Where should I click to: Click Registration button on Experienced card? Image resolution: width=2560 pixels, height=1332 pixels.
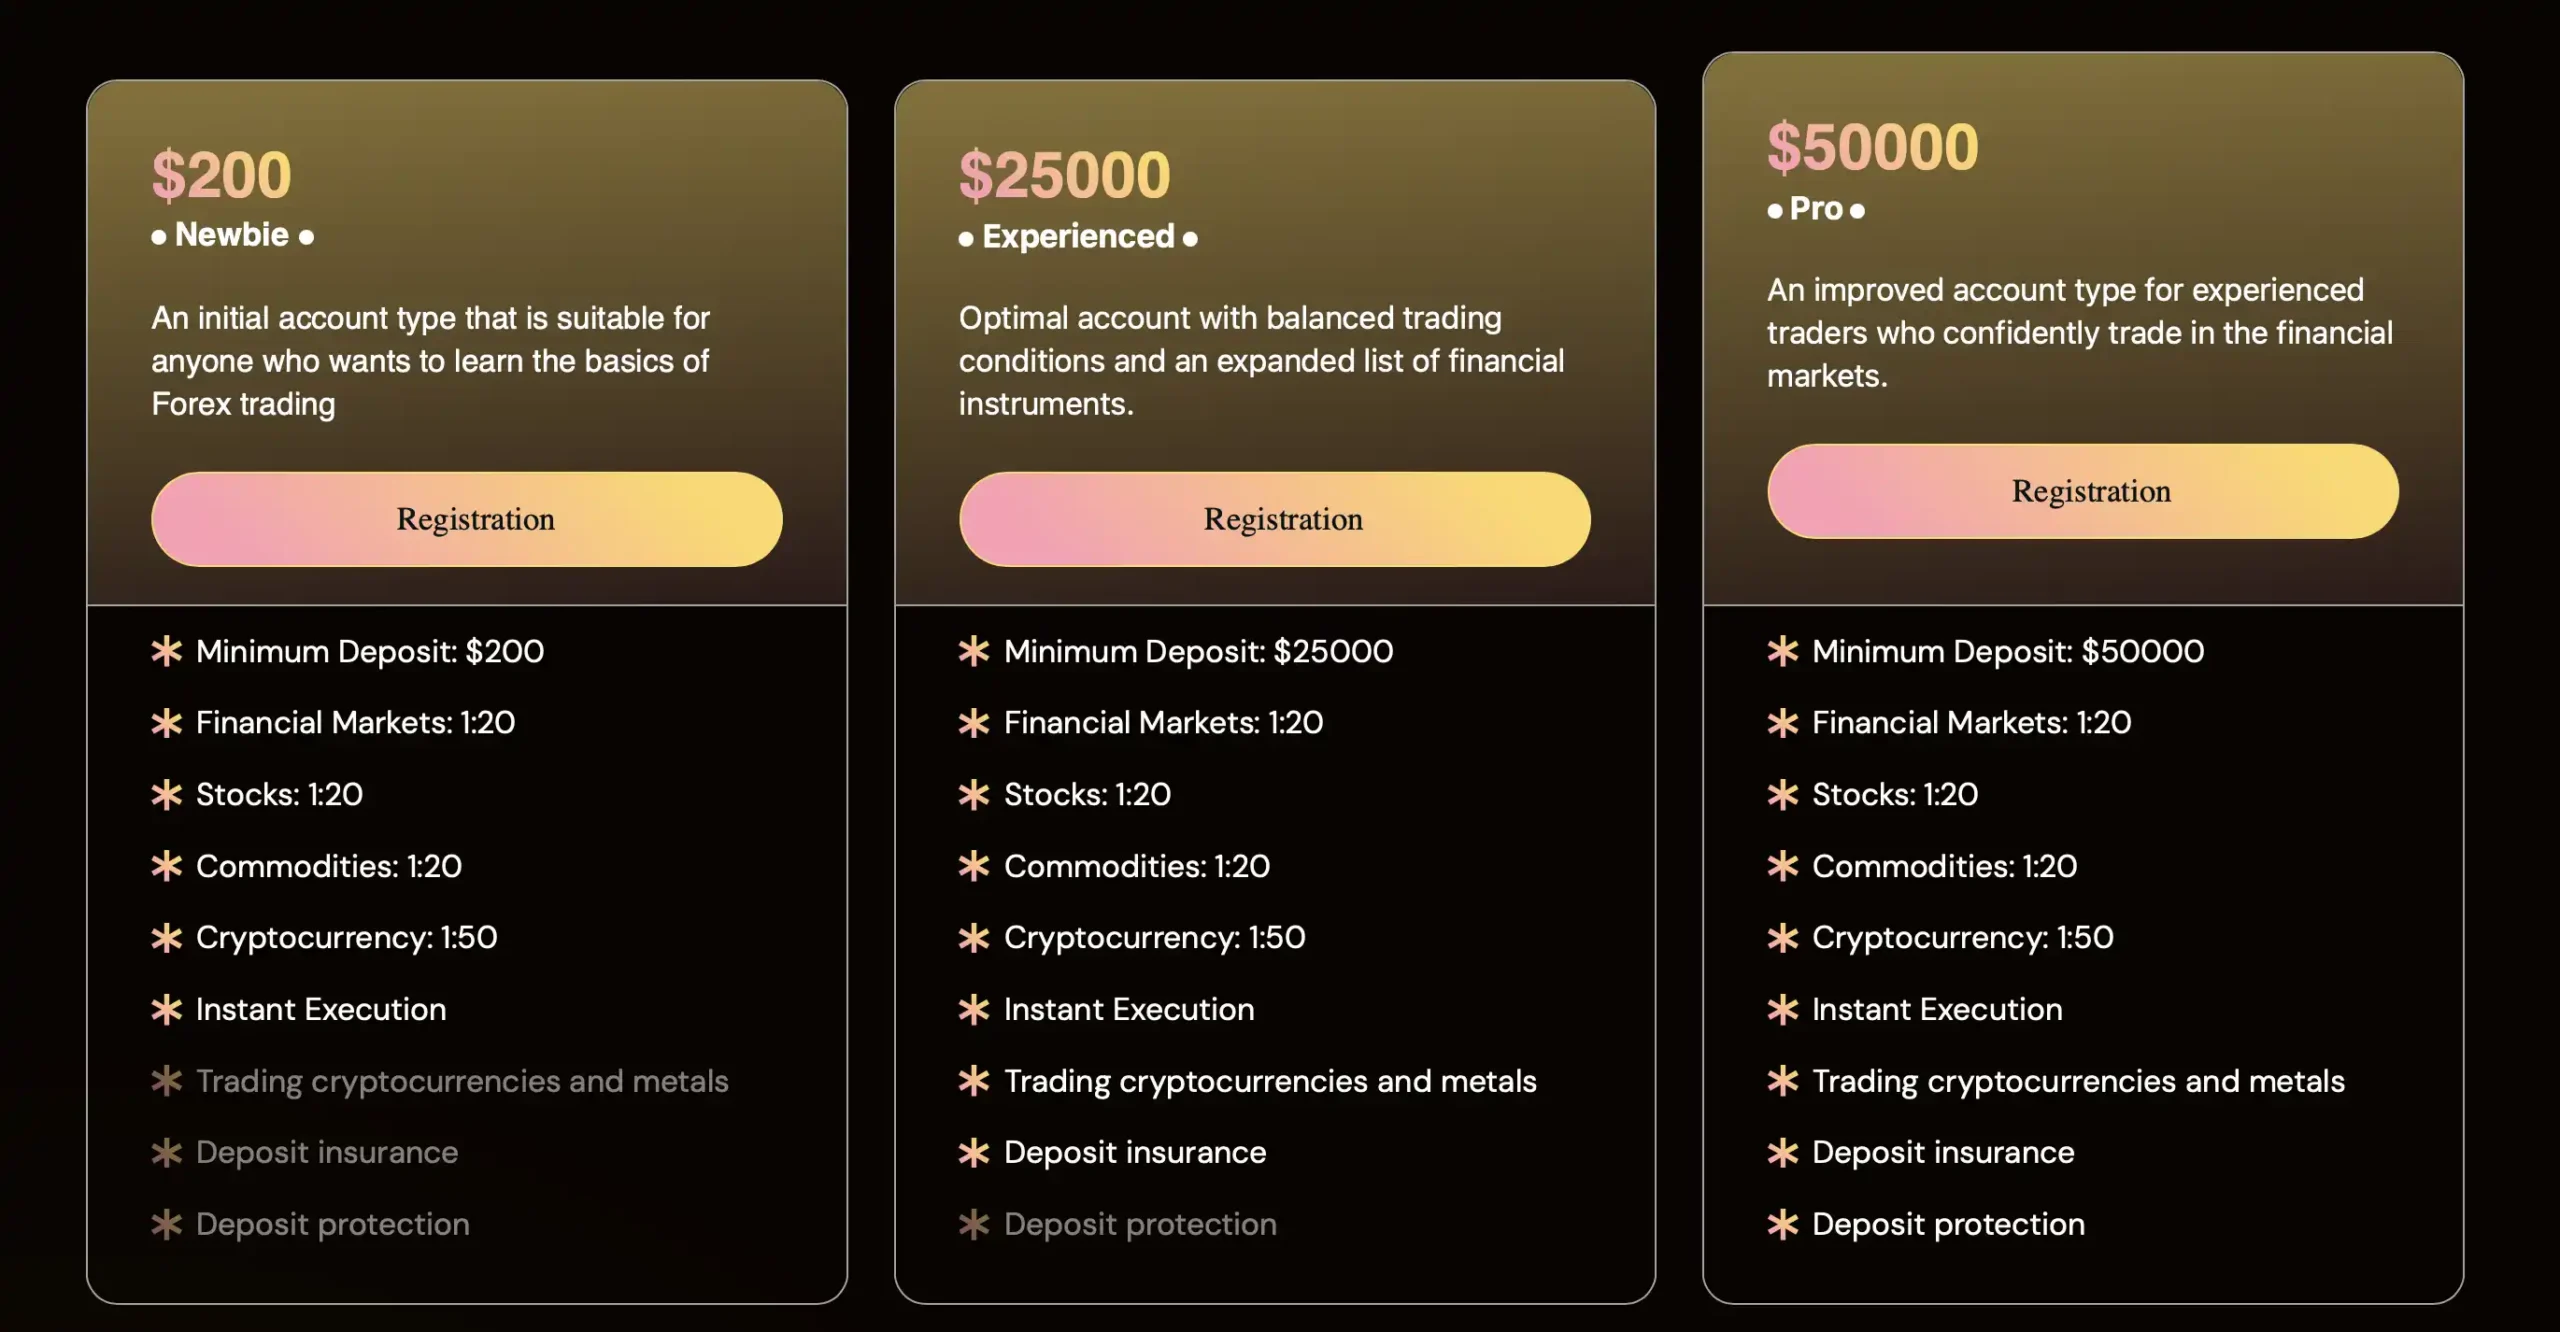pos(1275,519)
